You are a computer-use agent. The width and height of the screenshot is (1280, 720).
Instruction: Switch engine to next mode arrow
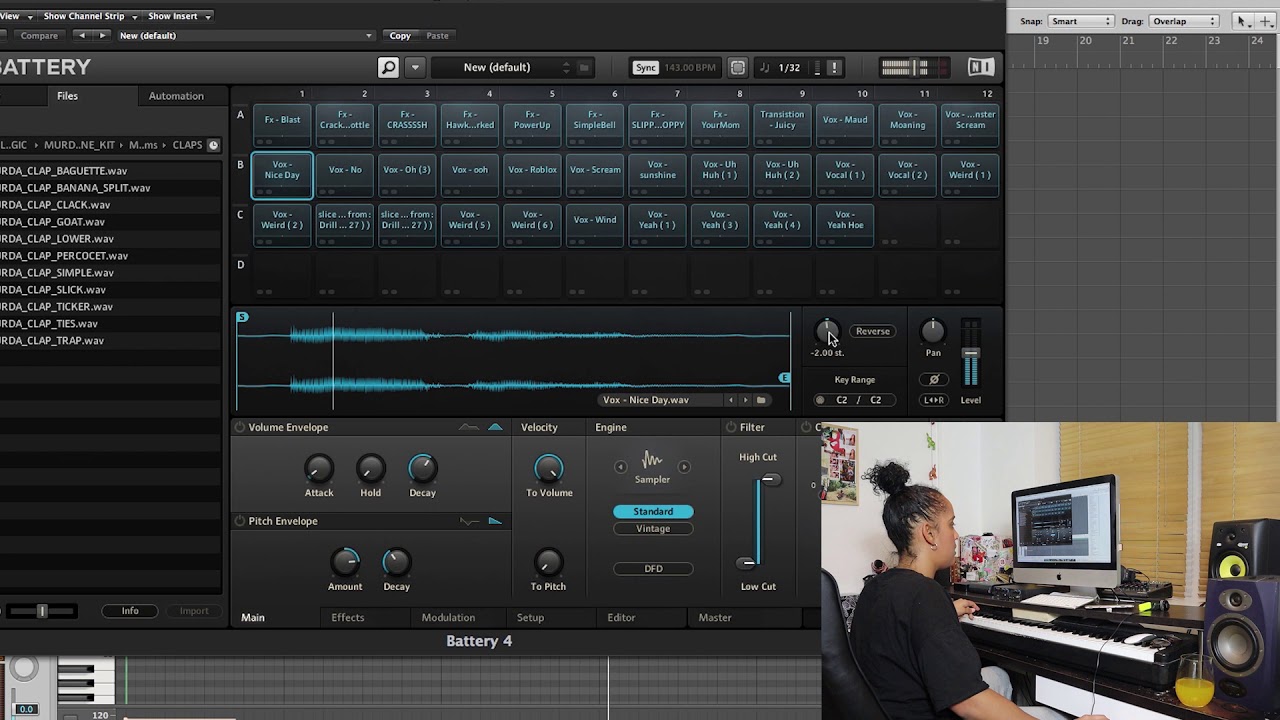coord(684,467)
